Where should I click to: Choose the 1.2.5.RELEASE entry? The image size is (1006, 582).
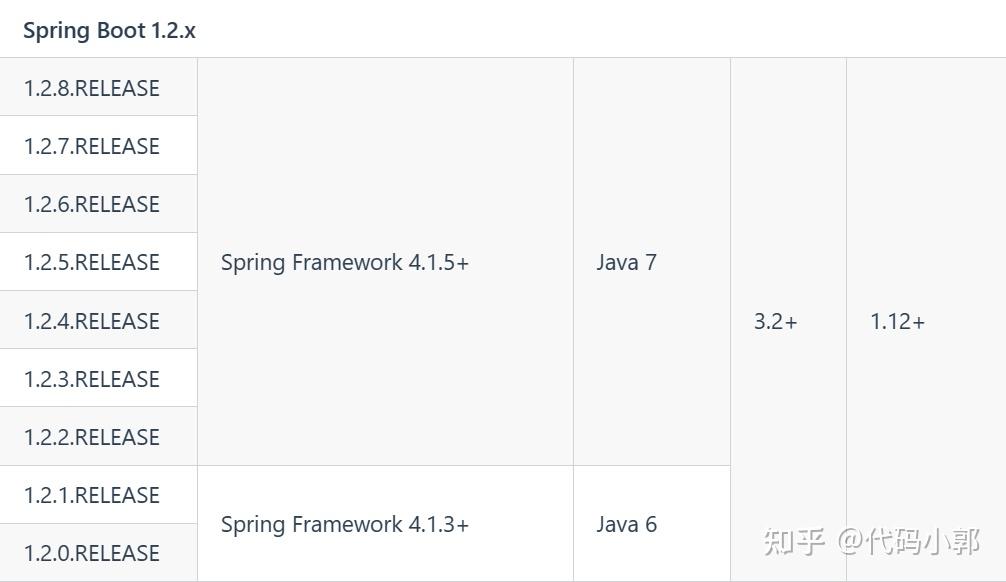pyautogui.click(x=98, y=262)
